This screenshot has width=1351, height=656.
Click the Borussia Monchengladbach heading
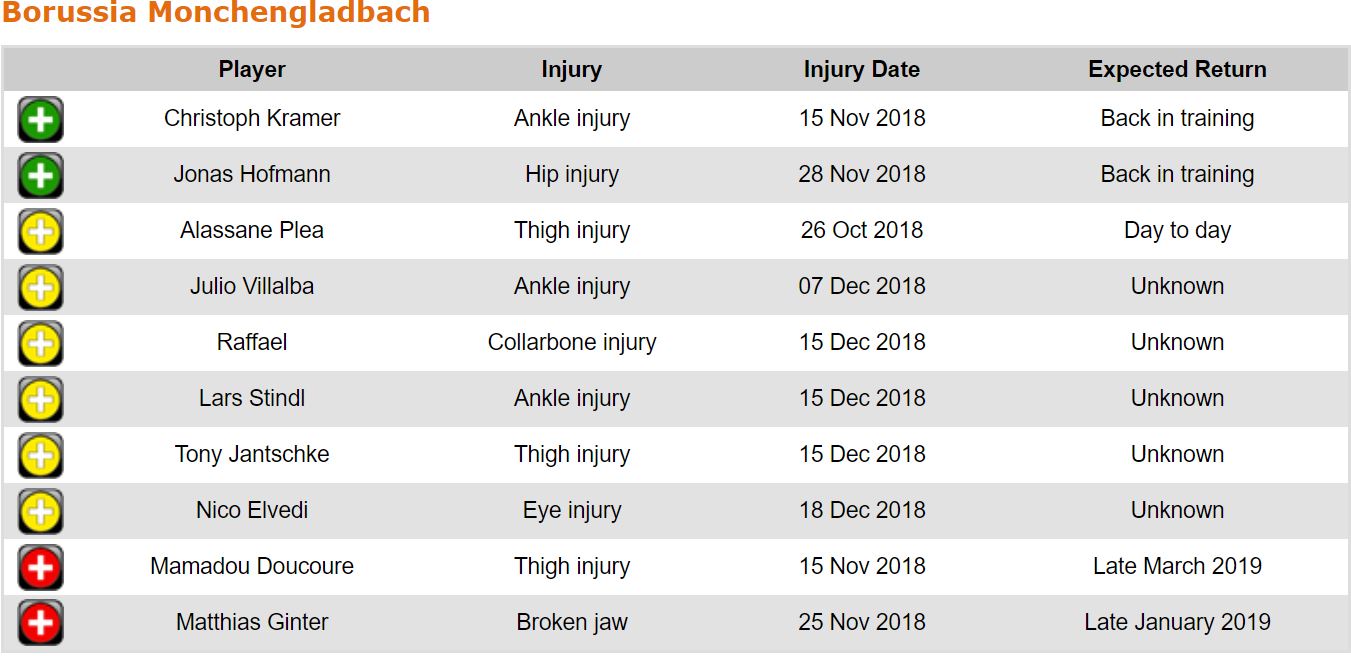click(216, 13)
